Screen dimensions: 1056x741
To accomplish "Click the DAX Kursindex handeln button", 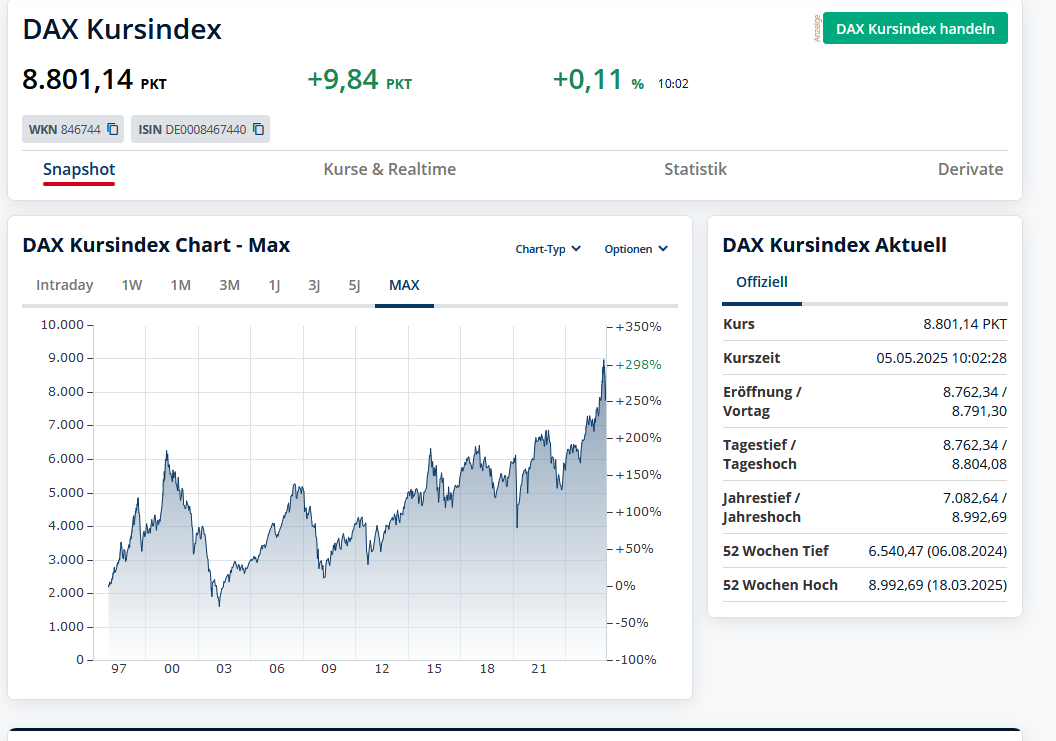I will point(915,28).
